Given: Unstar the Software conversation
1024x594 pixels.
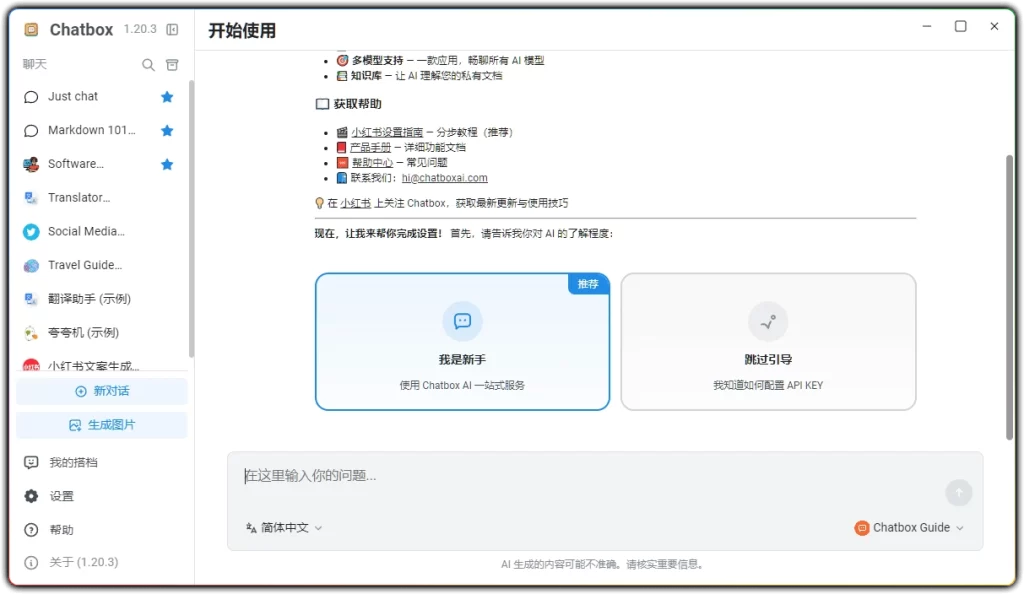Looking at the screenshot, I should coord(167,164).
